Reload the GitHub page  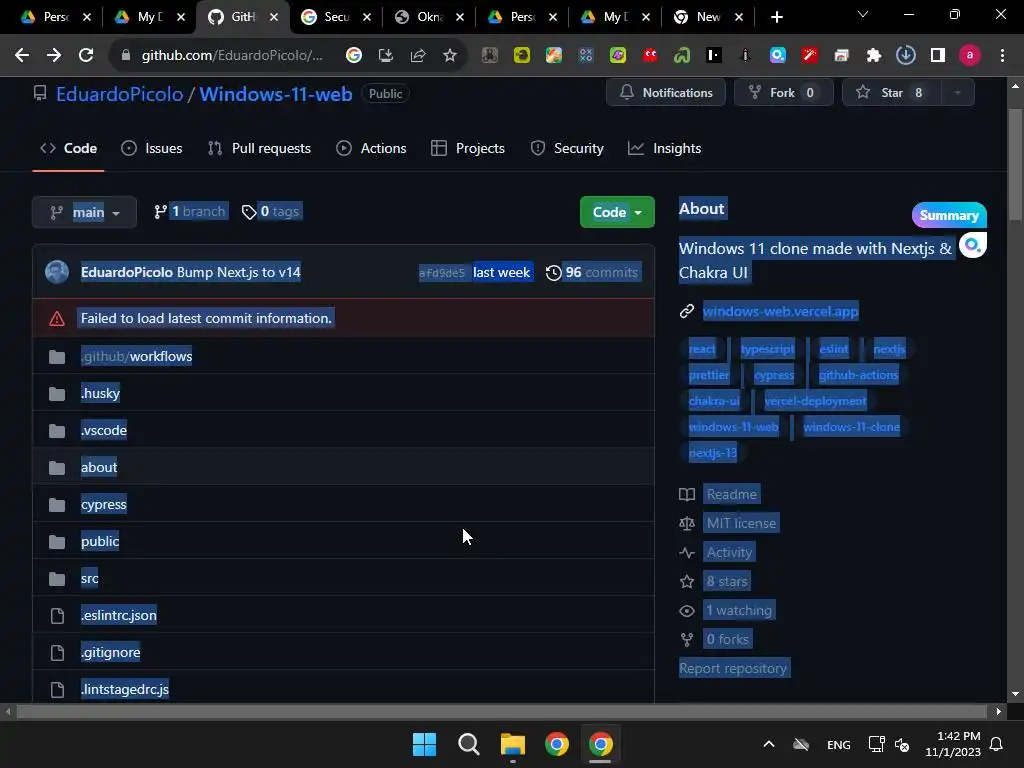point(86,56)
